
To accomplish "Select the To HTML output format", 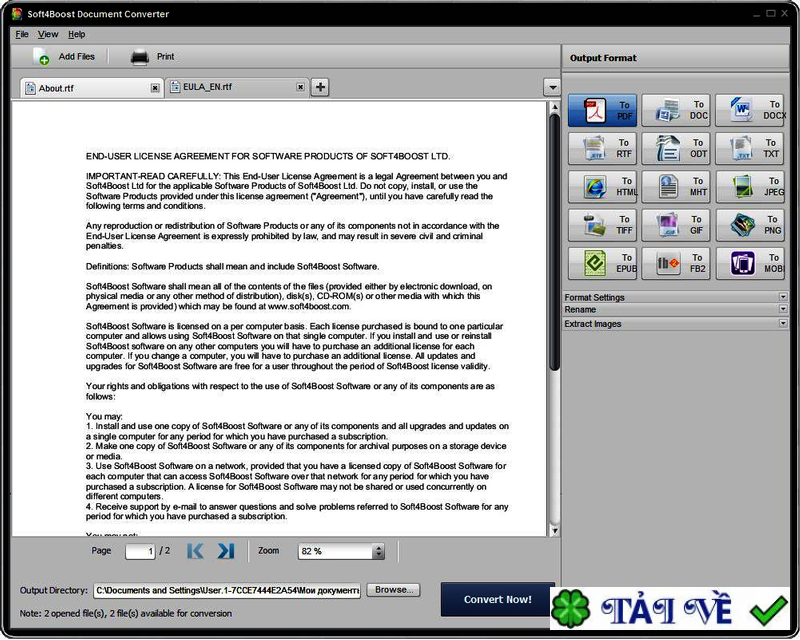I will click(602, 187).
